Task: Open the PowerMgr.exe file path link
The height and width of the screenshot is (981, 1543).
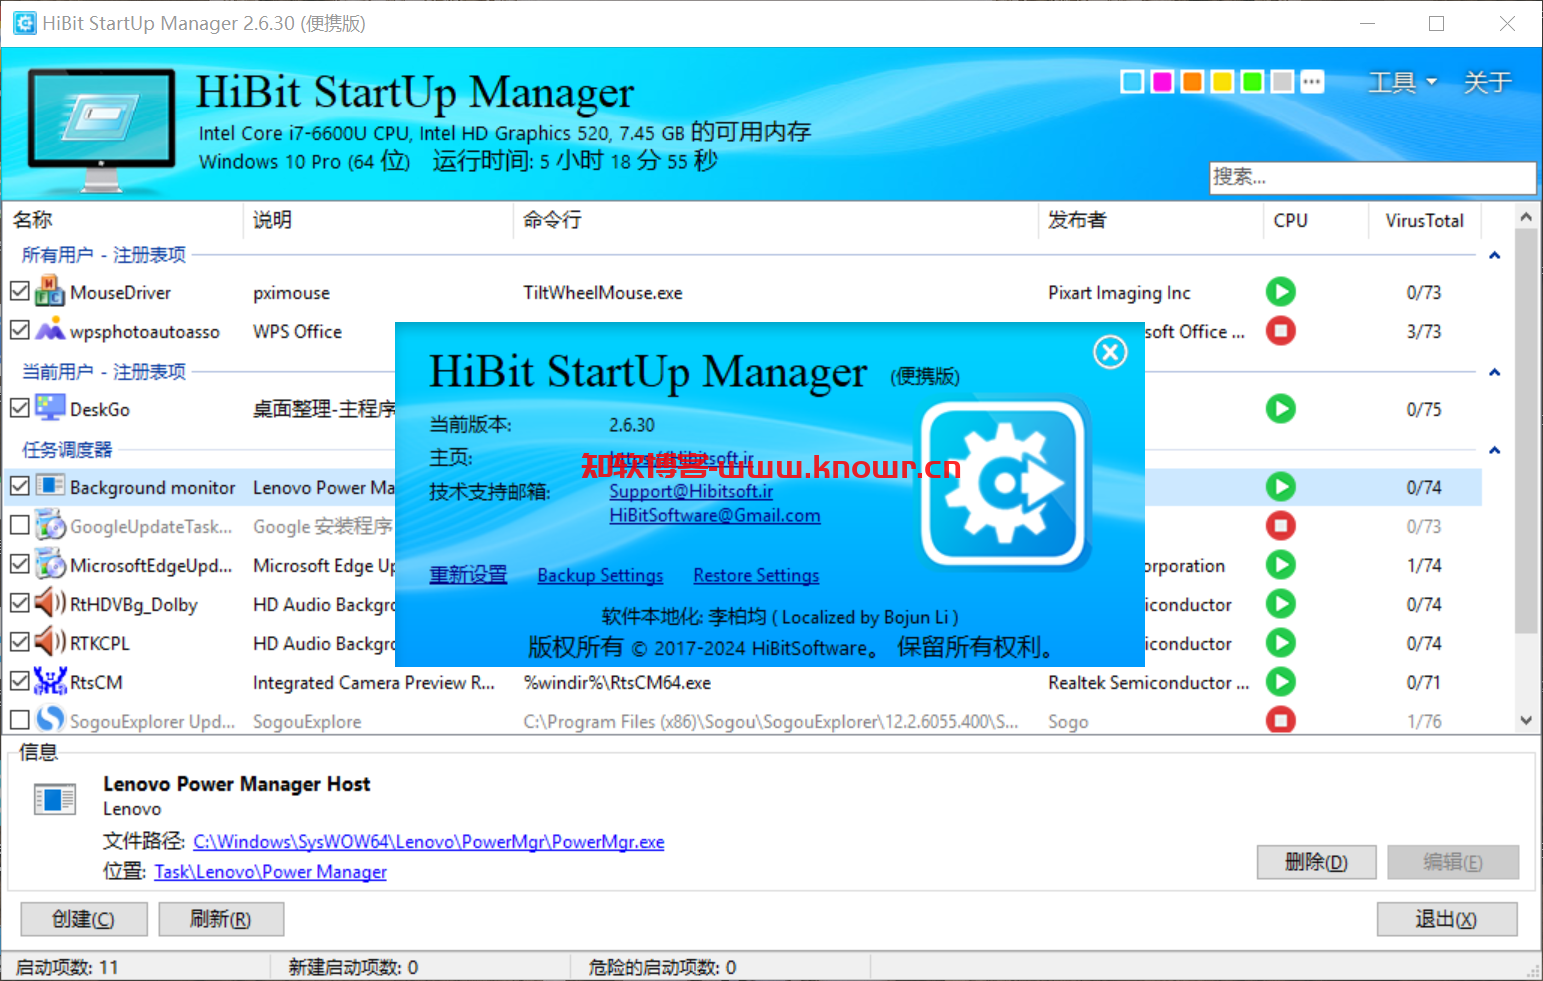Action: [429, 842]
